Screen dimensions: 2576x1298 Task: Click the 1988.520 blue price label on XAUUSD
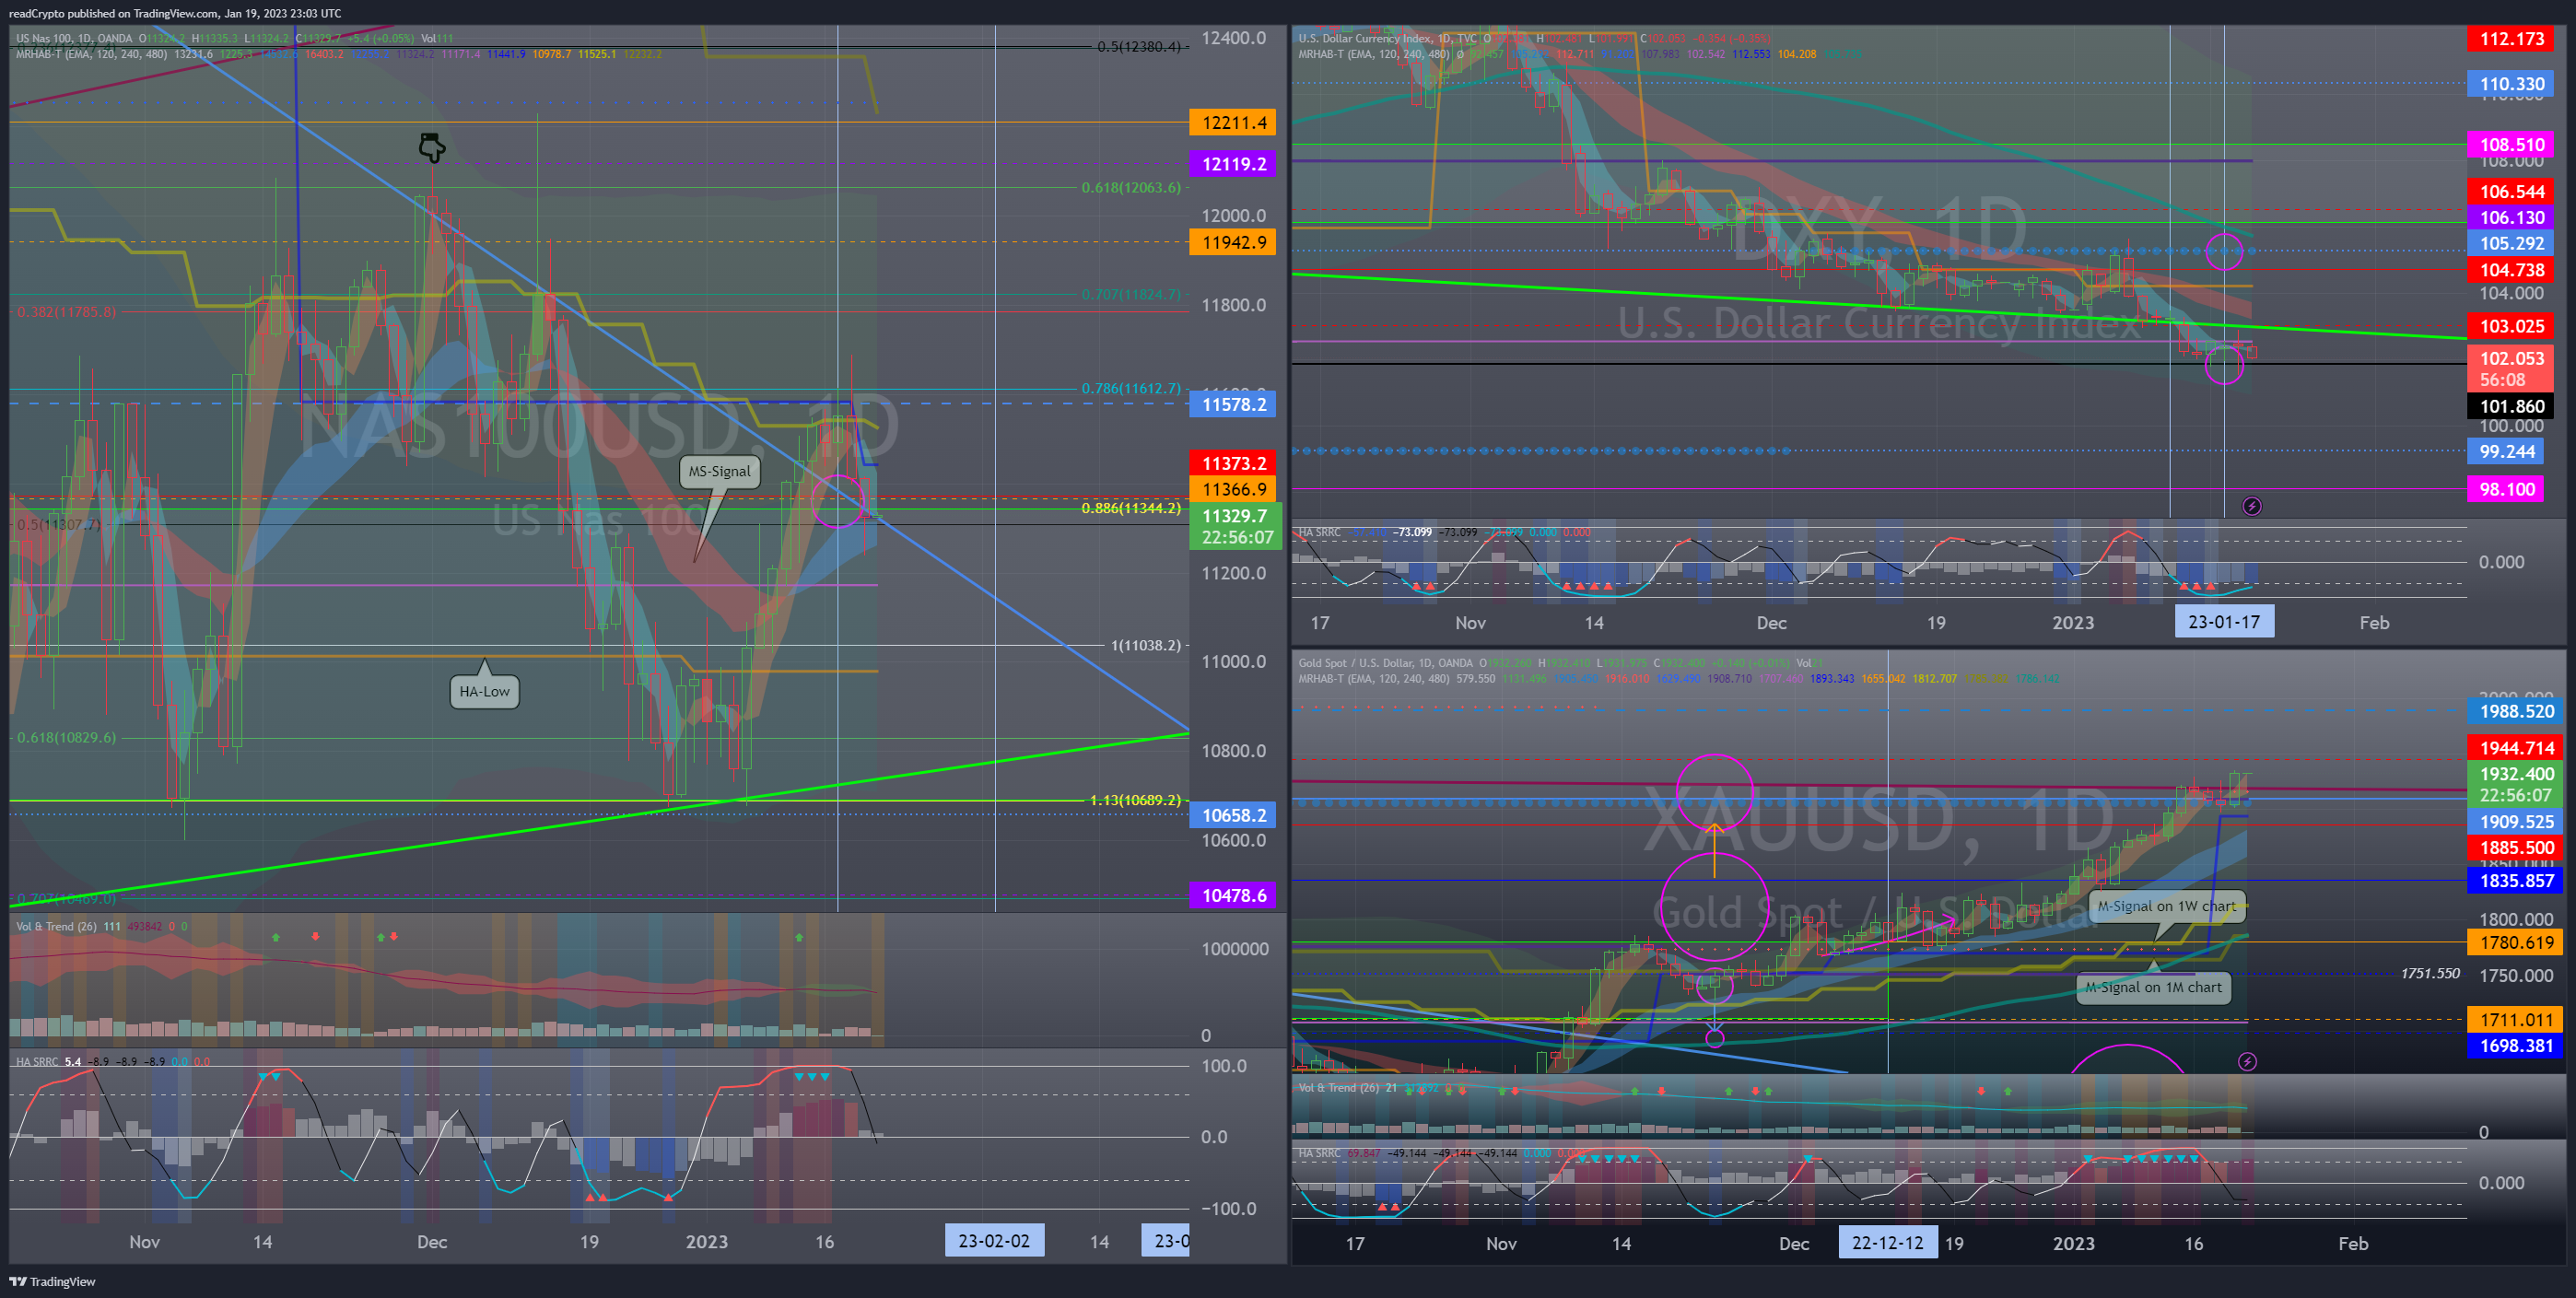[x=2516, y=711]
